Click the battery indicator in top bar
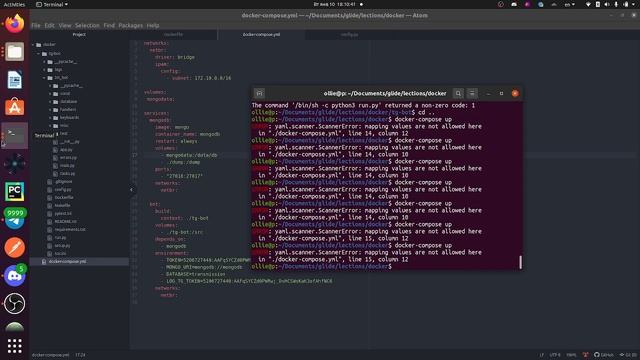Viewport: 640px width, 360px height. pos(625,4)
